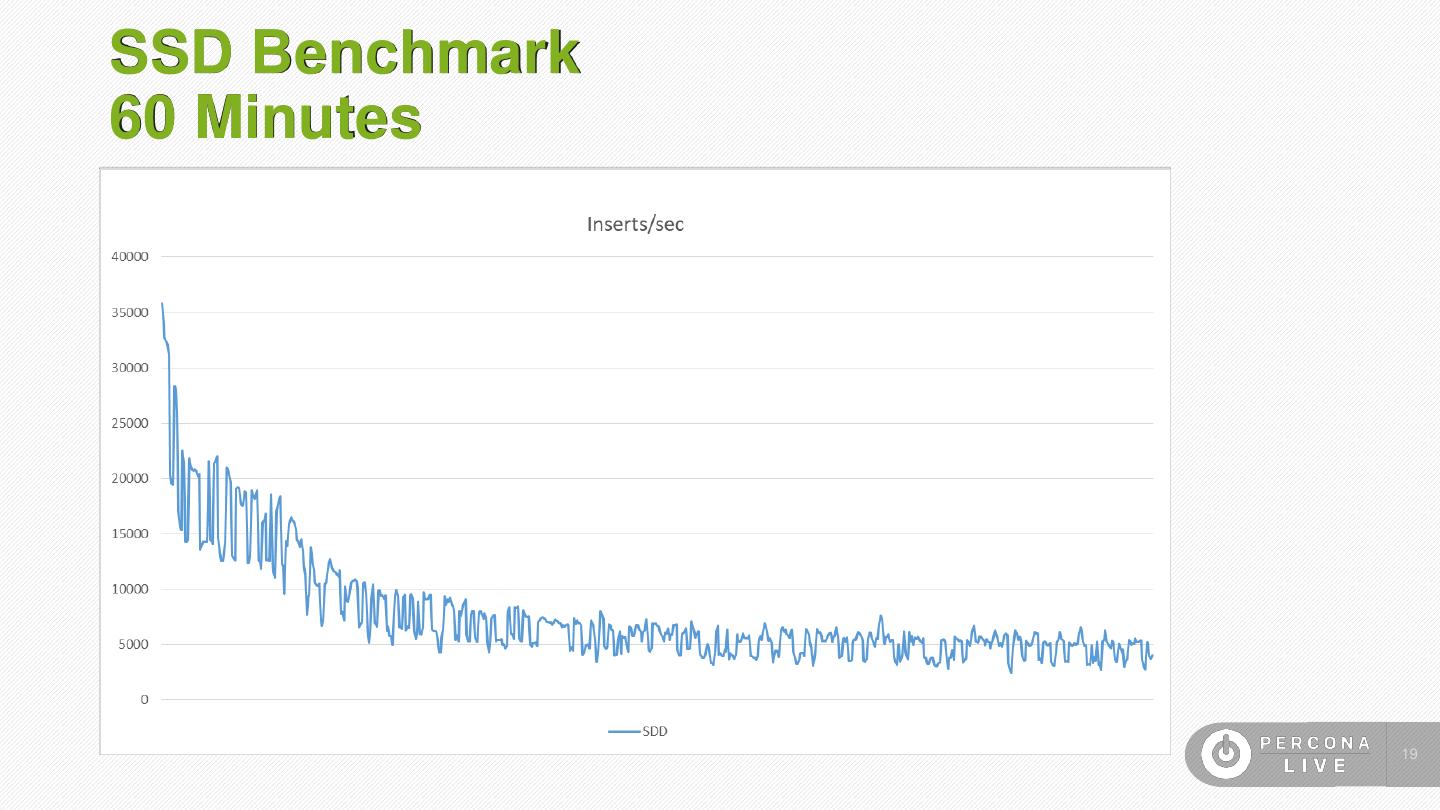1440x810 pixels.
Task: Click the 35000 y-axis label
Action: [x=128, y=312]
